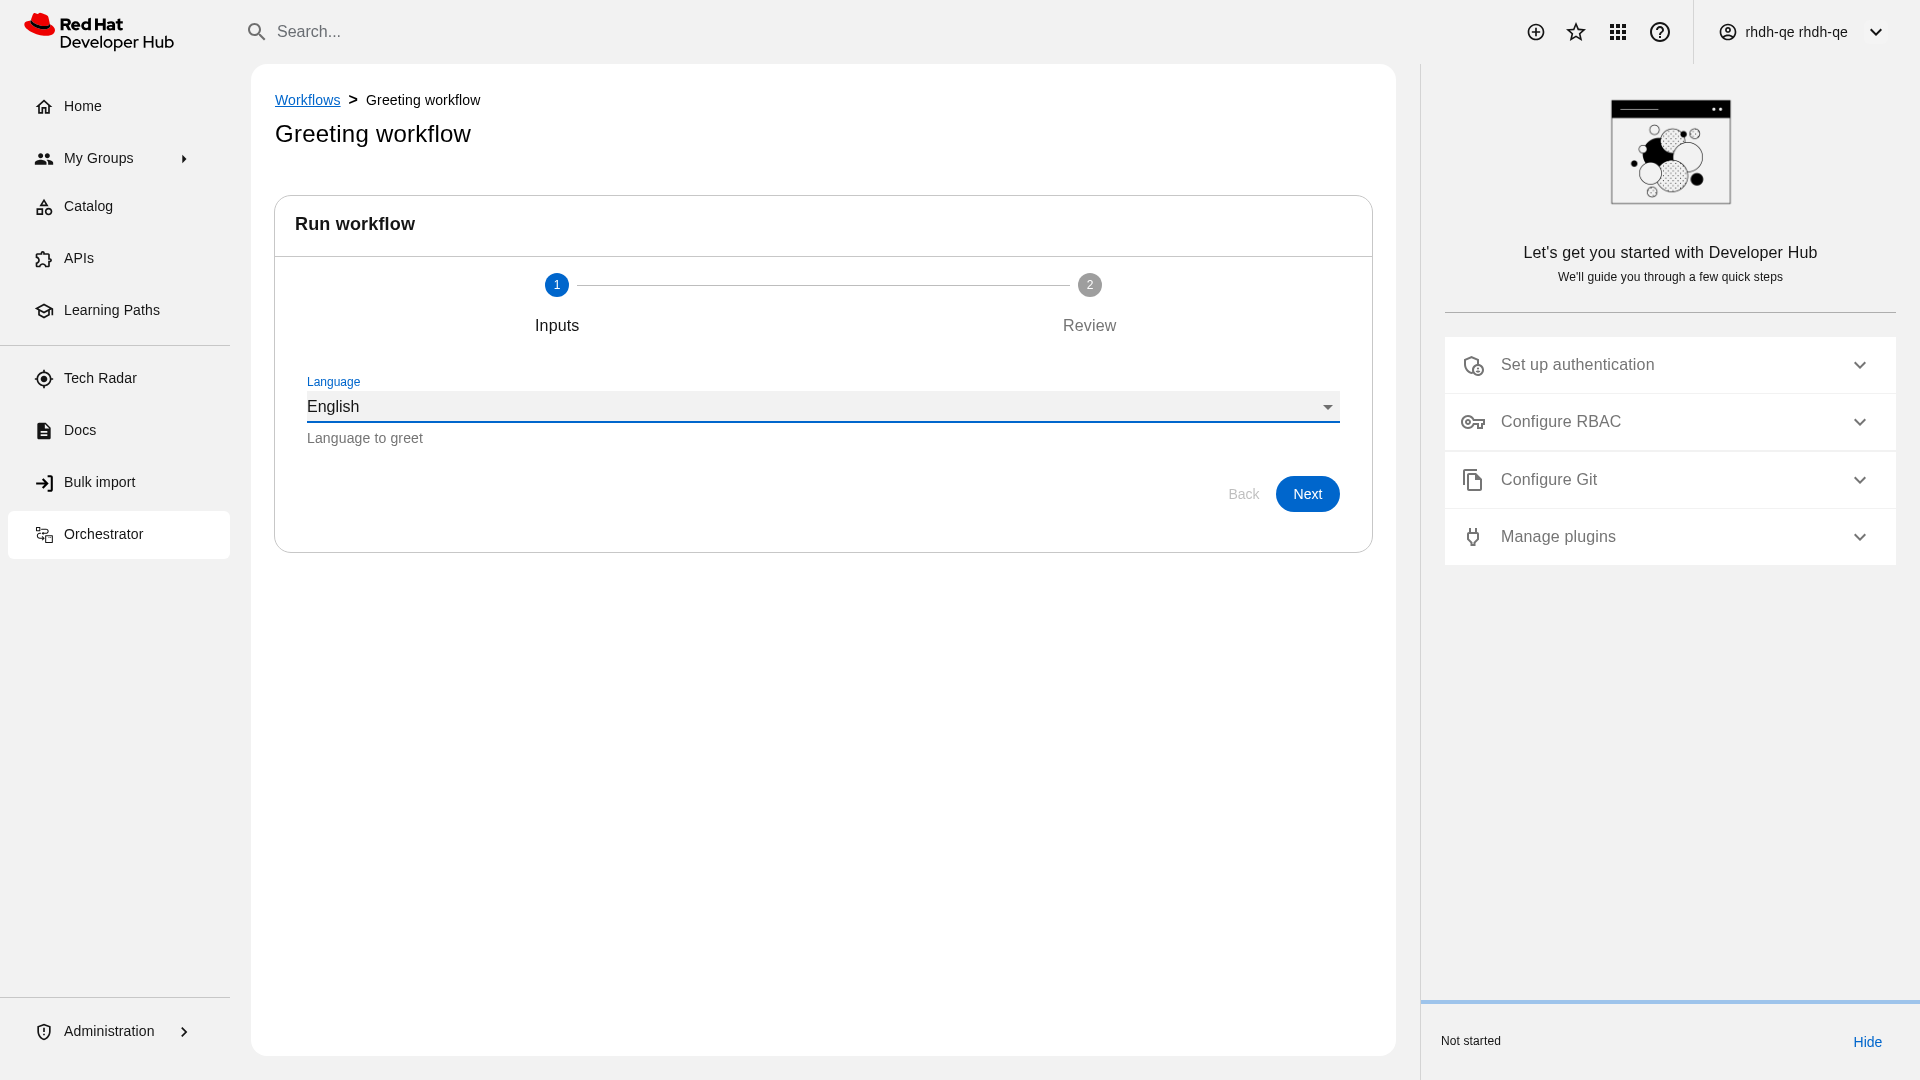Click the Next button
The image size is (1920, 1080).
(1307, 494)
